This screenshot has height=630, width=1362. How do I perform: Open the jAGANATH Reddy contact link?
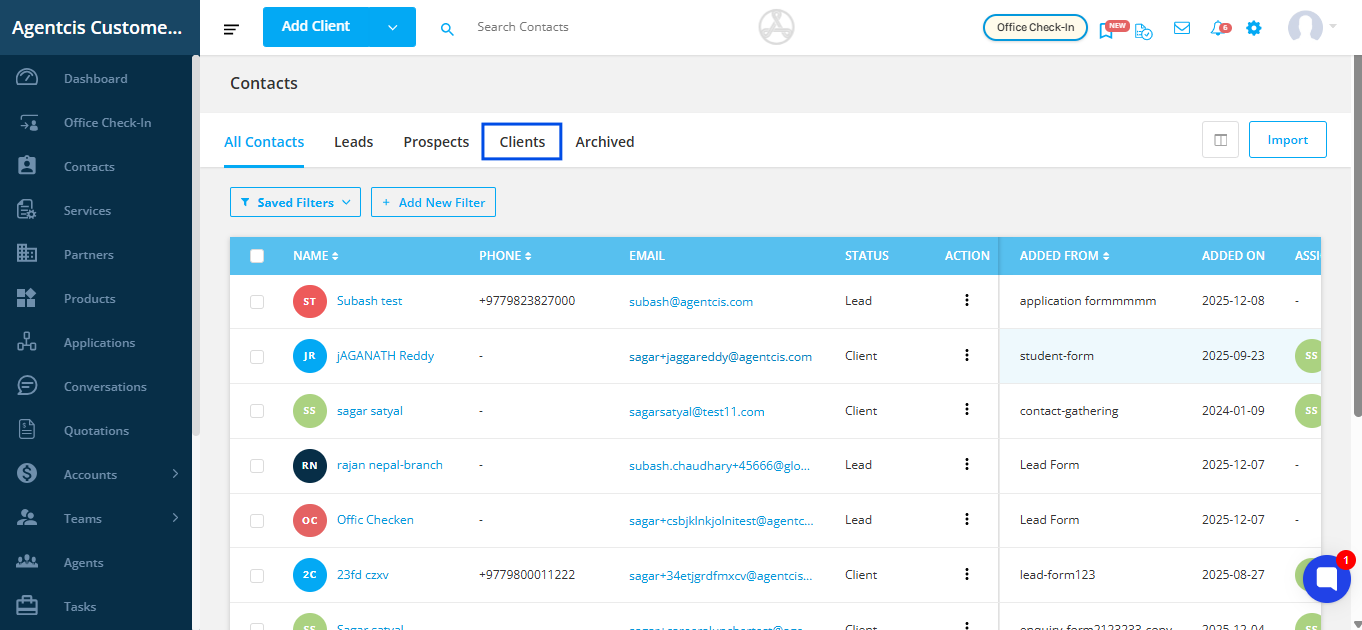[385, 356]
